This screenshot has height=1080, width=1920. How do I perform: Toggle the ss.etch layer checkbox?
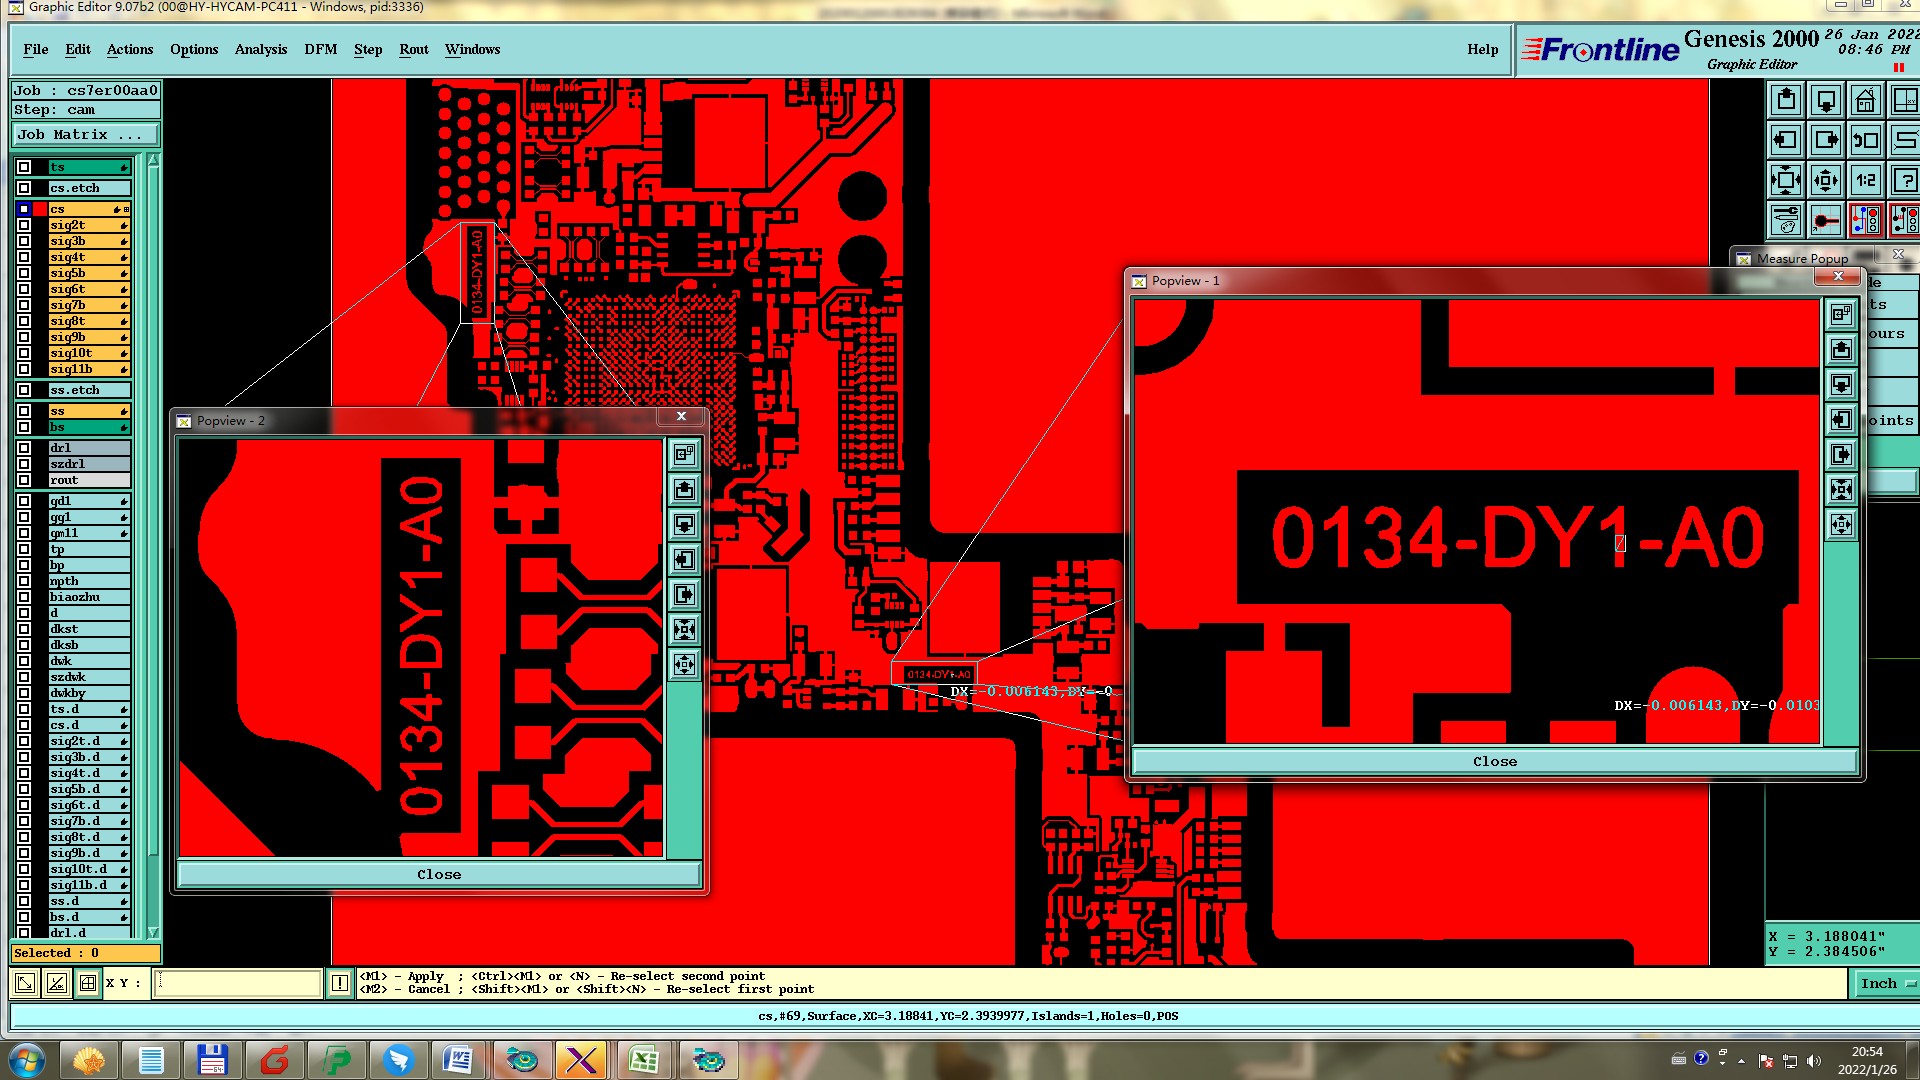24,390
